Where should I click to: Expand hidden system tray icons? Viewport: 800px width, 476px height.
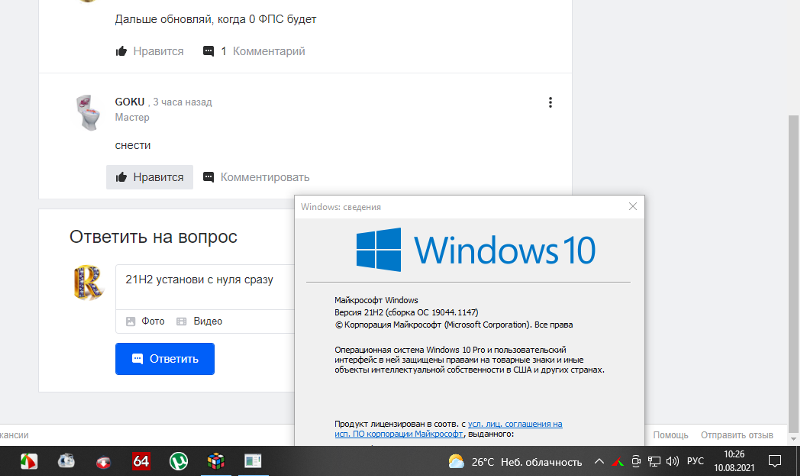tap(599, 462)
